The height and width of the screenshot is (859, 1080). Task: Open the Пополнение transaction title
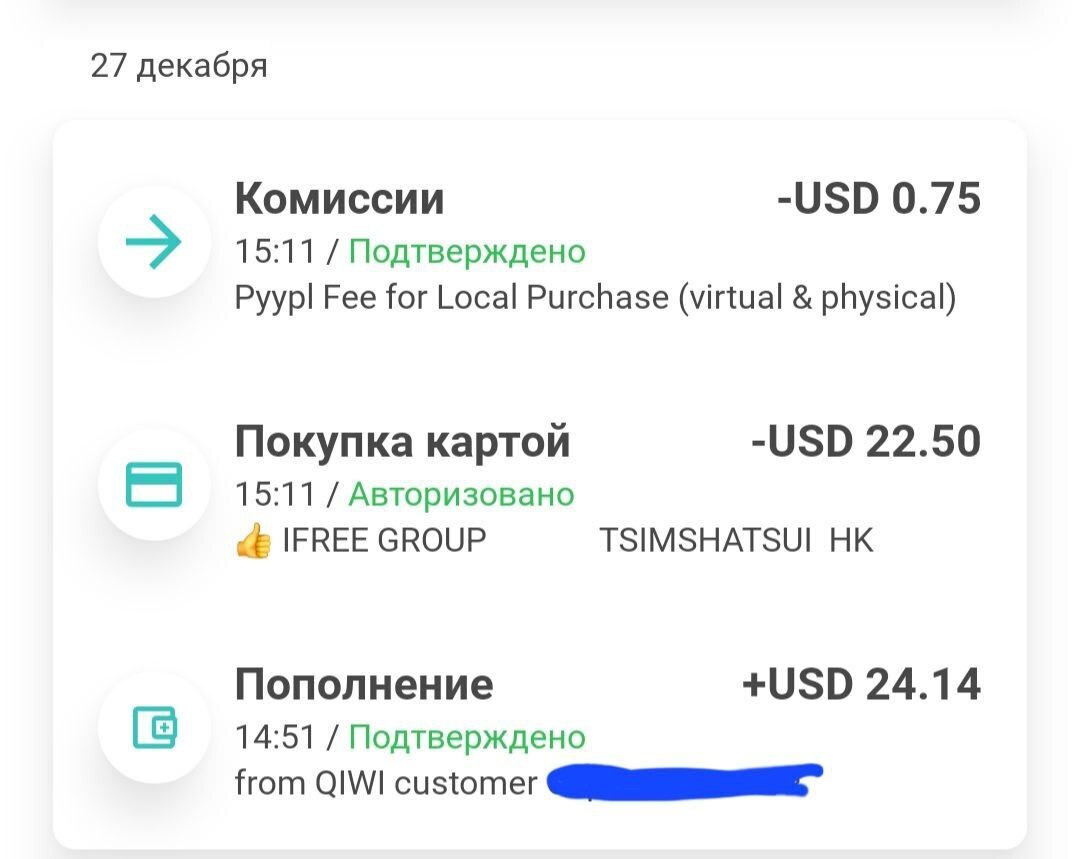364,685
